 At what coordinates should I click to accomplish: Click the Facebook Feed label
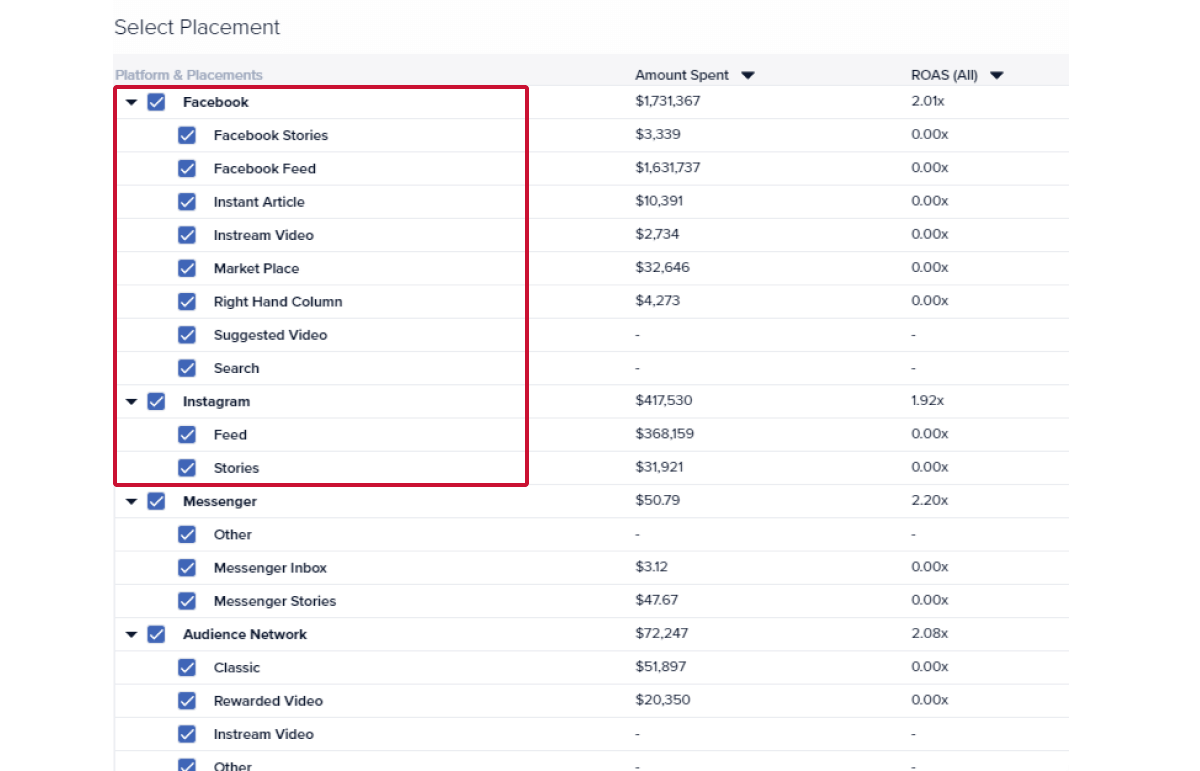click(x=264, y=168)
